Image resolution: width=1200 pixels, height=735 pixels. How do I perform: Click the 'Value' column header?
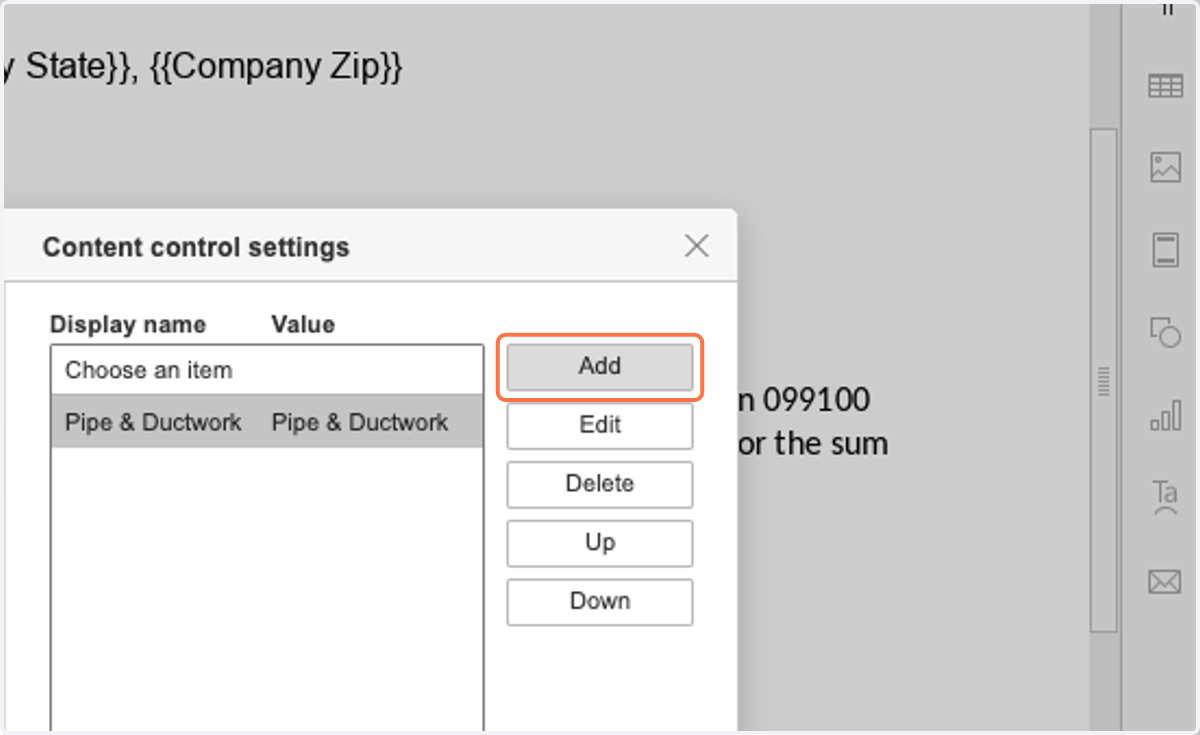[303, 325]
